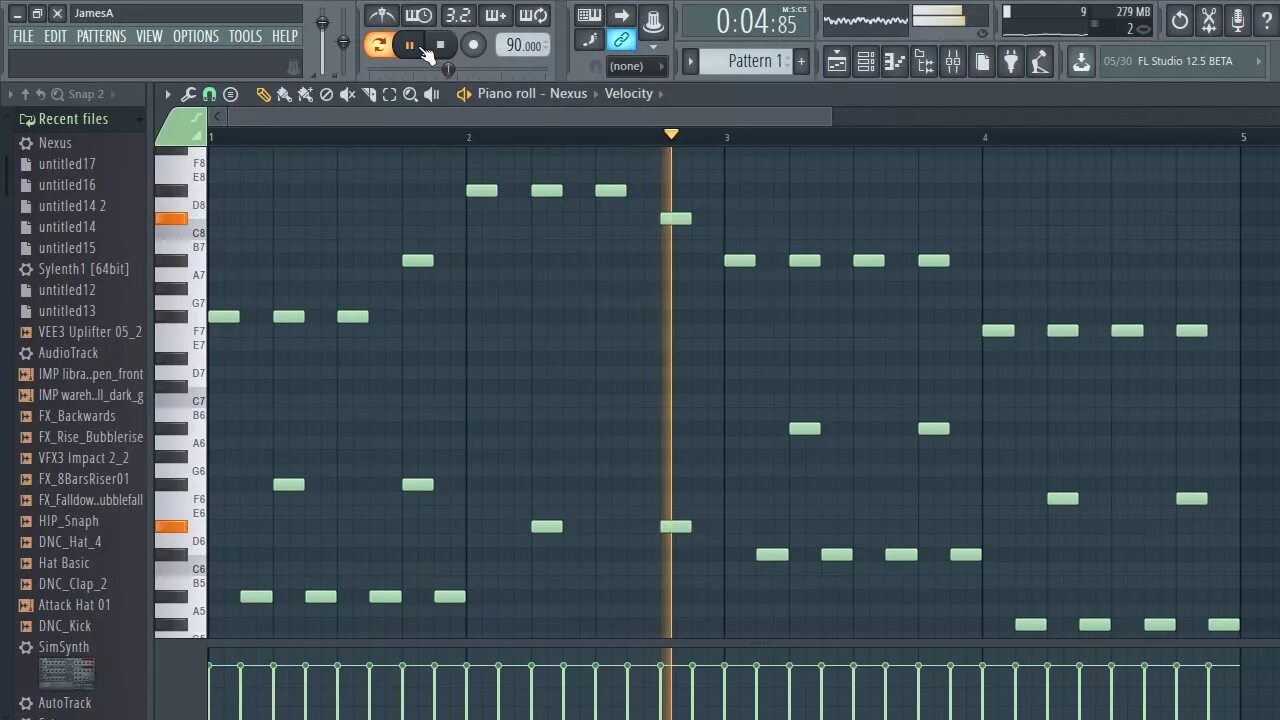This screenshot has height=720, width=1280.
Task: Click the browser collapse-up arrow icon
Action: pos(26,94)
